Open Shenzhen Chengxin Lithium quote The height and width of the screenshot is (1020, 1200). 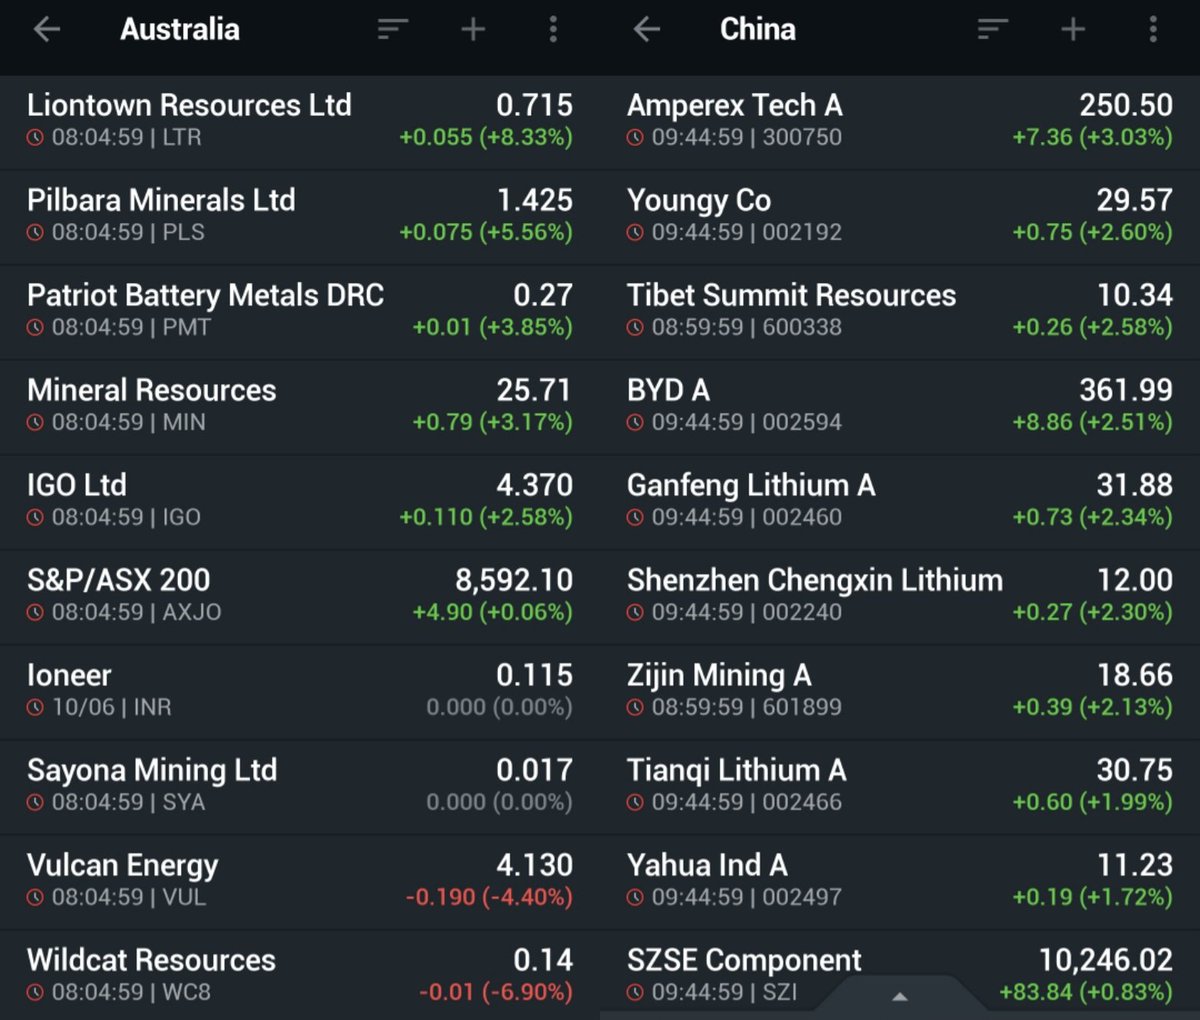tap(900, 597)
